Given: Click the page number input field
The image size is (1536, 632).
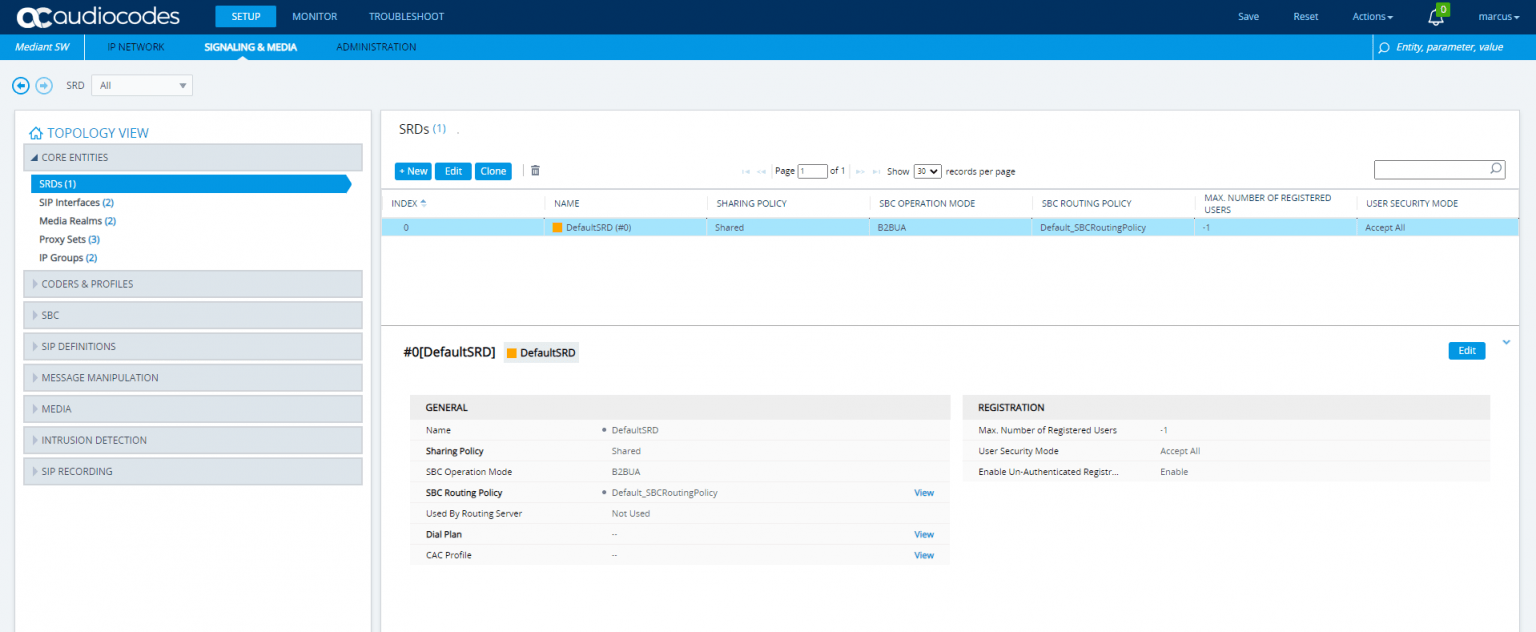Looking at the screenshot, I should (x=812, y=171).
